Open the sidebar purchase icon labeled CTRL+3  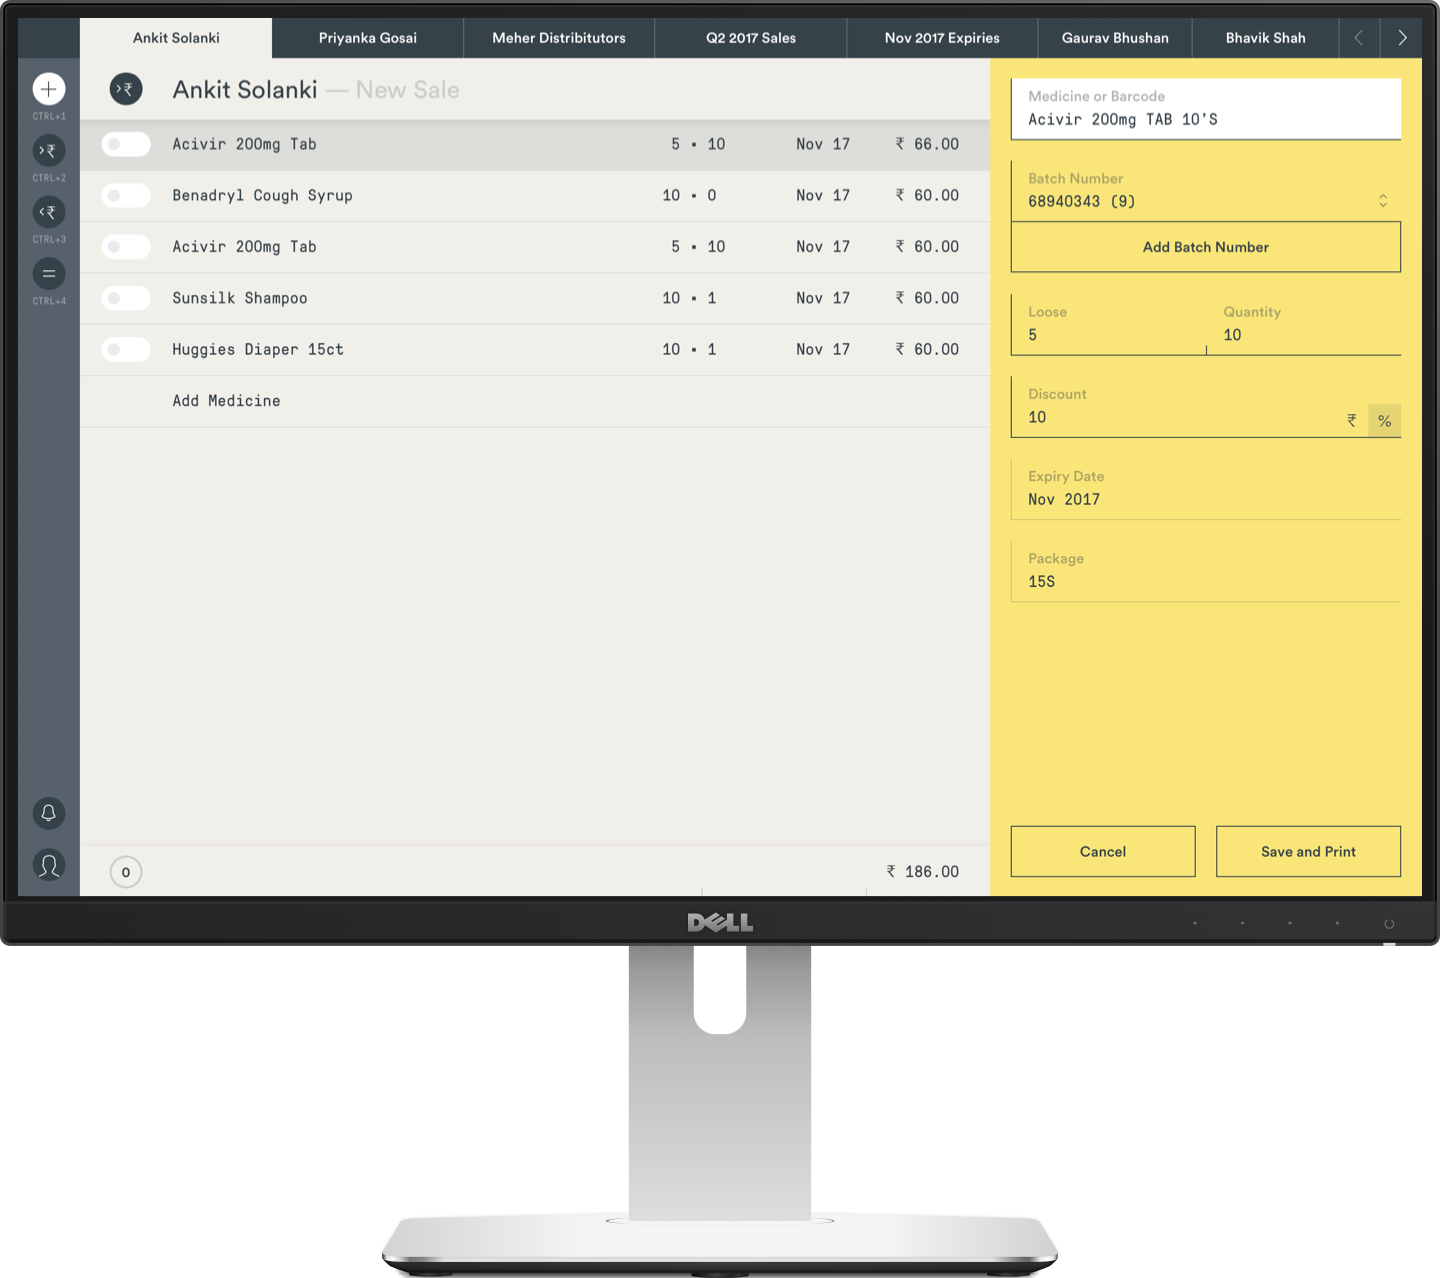click(49, 212)
